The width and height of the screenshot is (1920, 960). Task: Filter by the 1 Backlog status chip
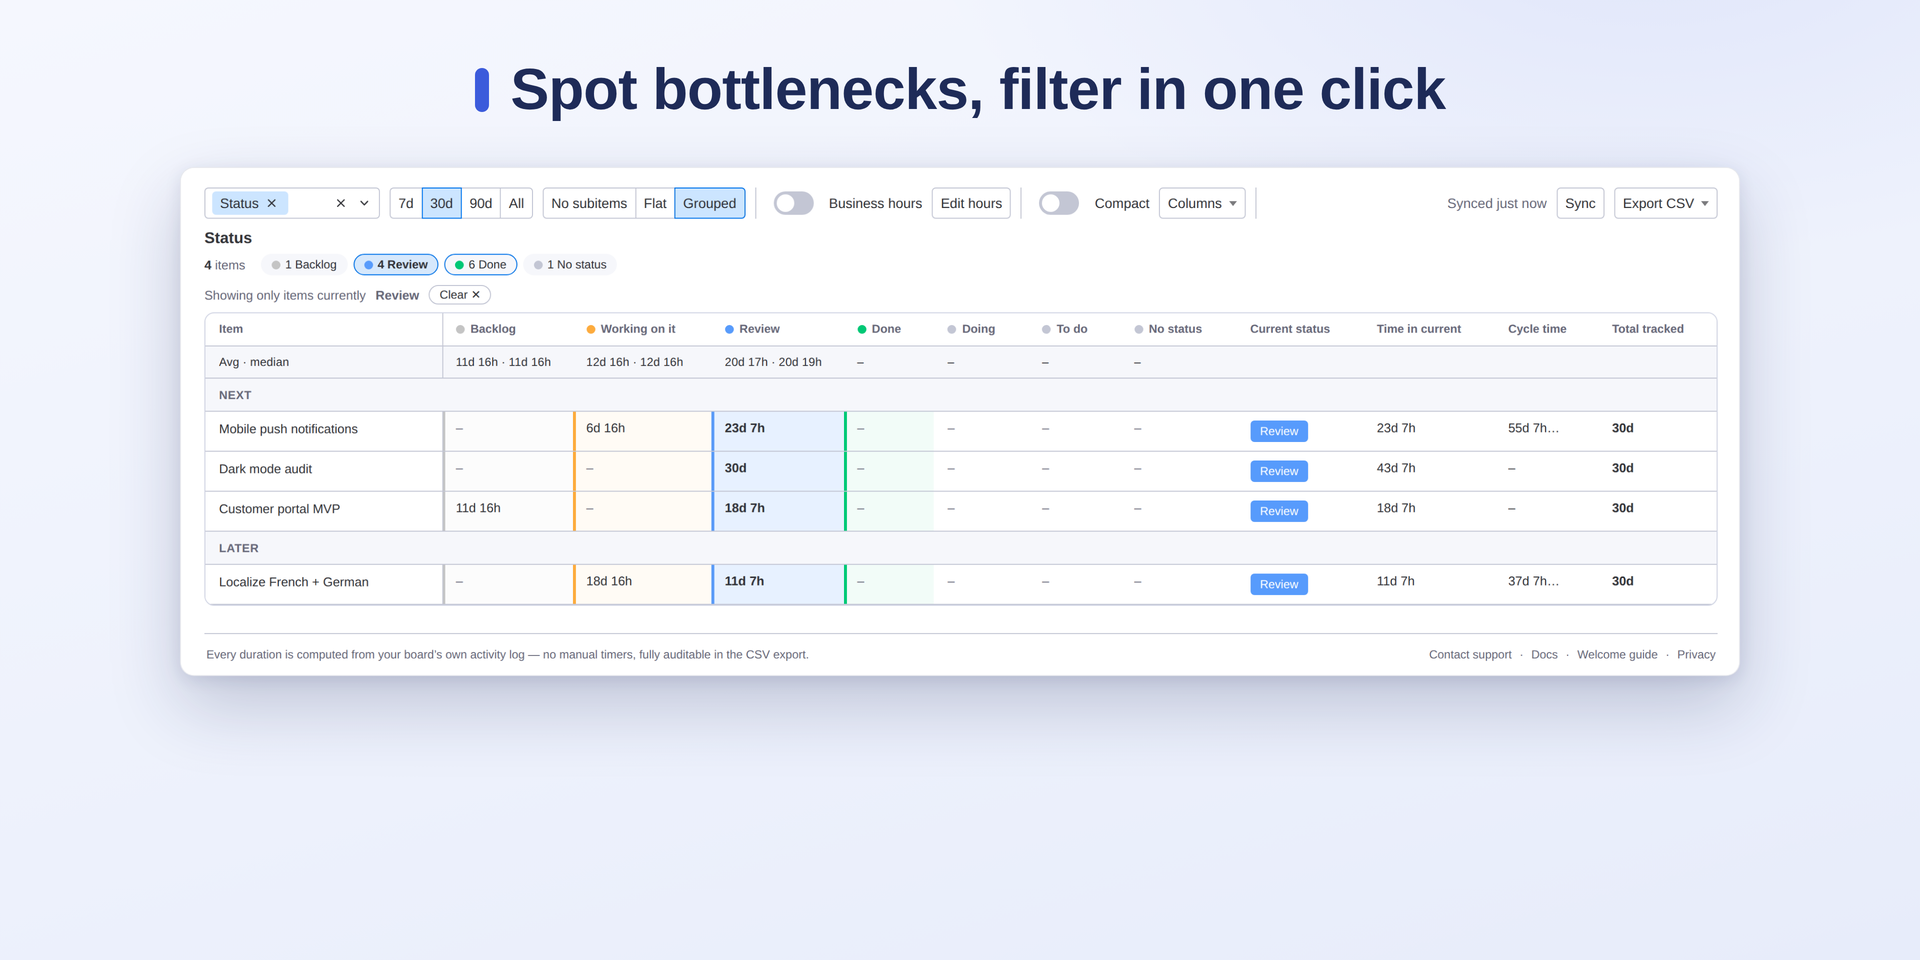pyautogui.click(x=304, y=265)
